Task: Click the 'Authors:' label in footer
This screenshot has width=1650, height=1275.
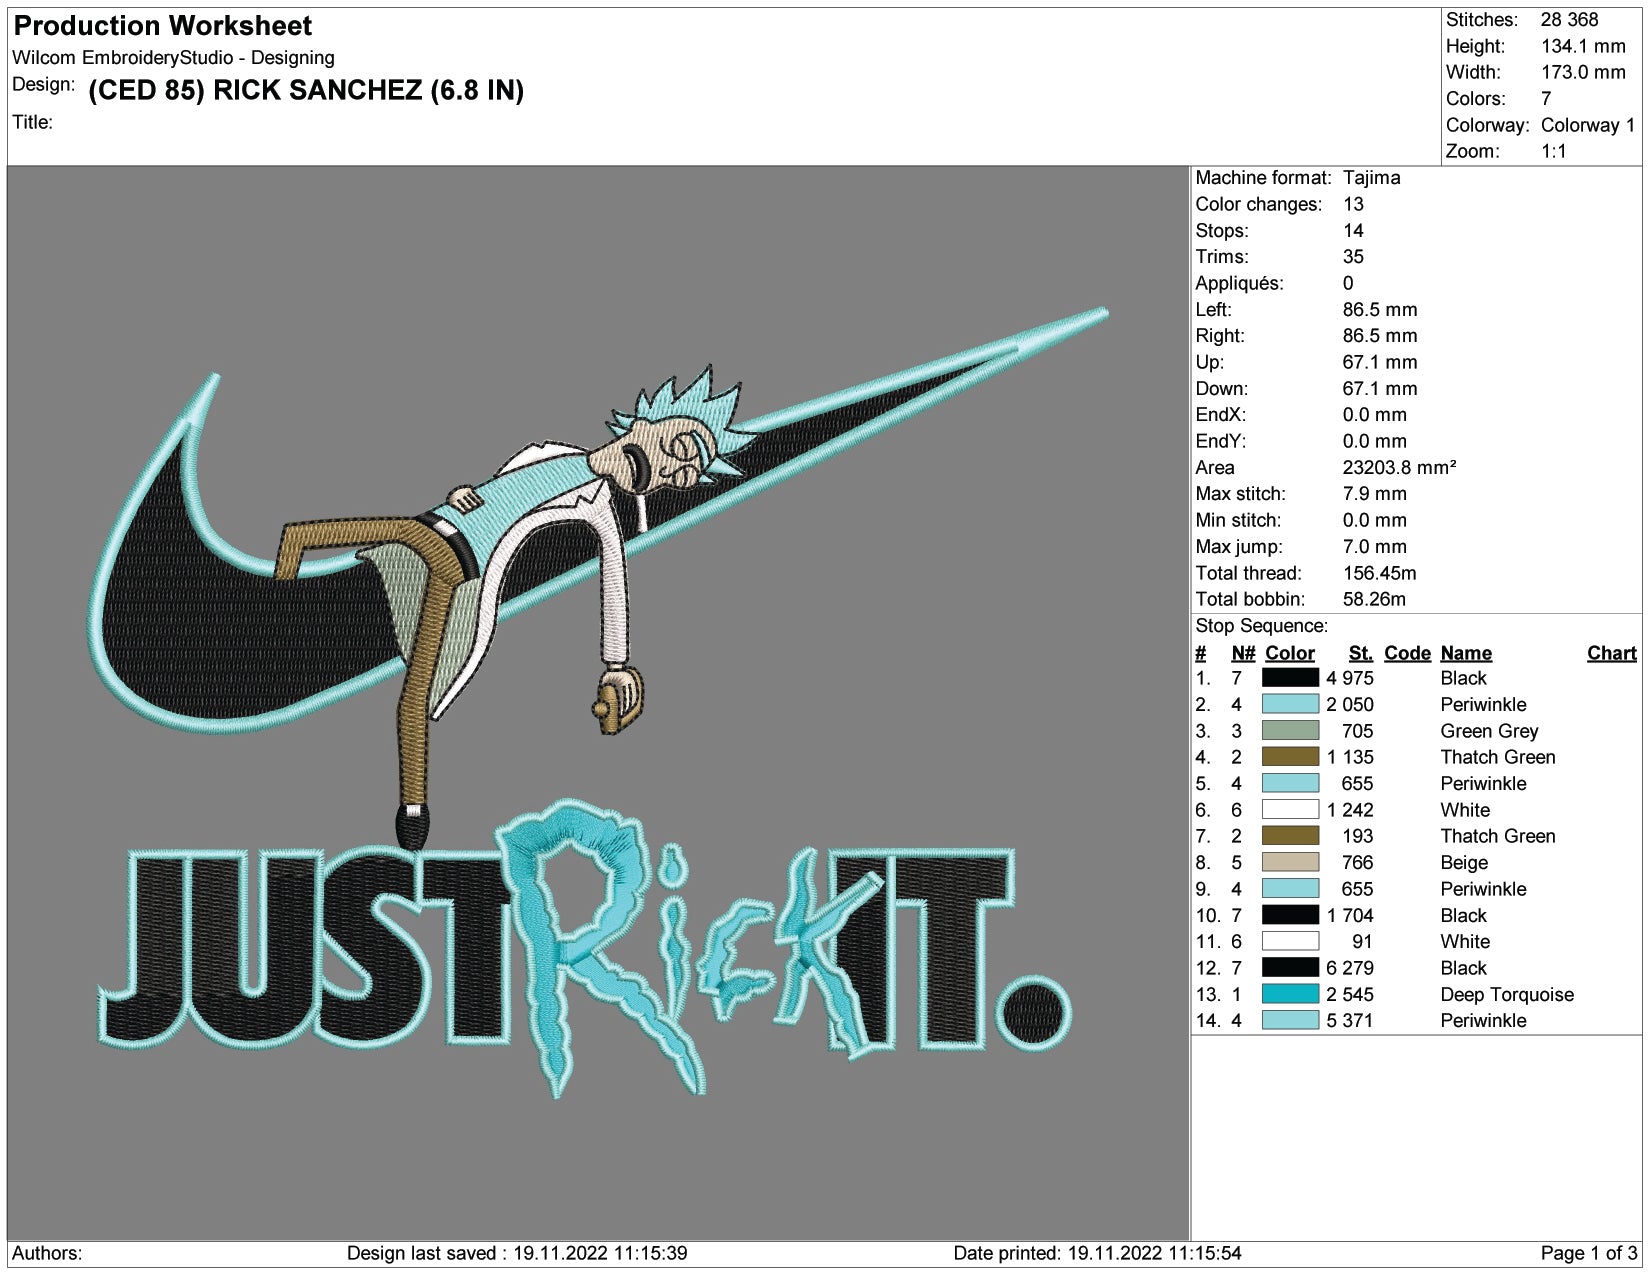Action: click(x=47, y=1253)
